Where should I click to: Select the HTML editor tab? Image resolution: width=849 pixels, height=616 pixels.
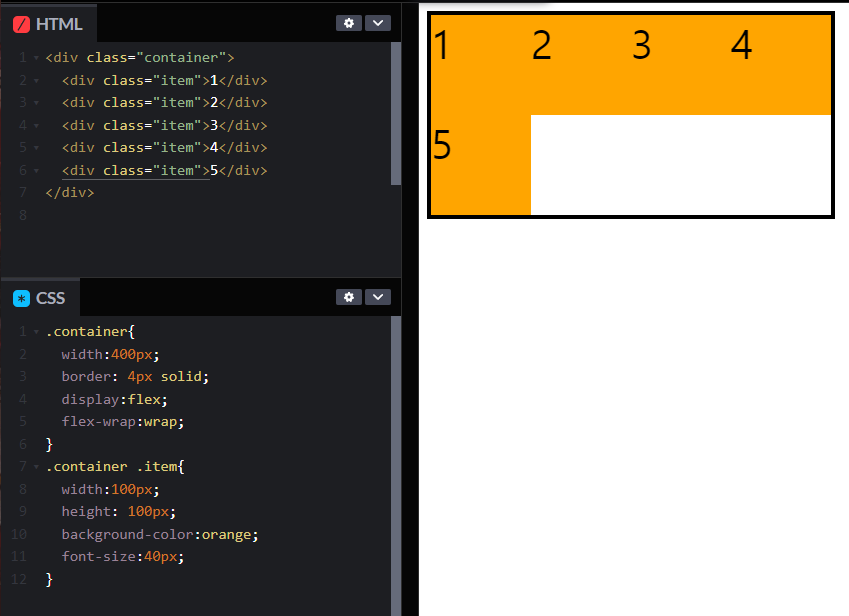click(x=49, y=24)
